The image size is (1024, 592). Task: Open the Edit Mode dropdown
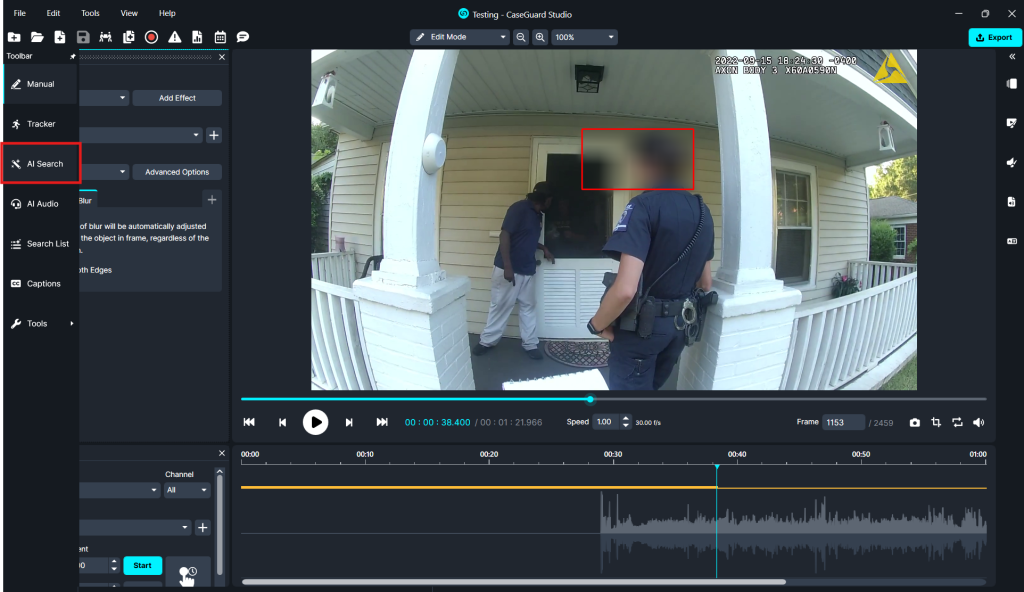click(x=460, y=37)
